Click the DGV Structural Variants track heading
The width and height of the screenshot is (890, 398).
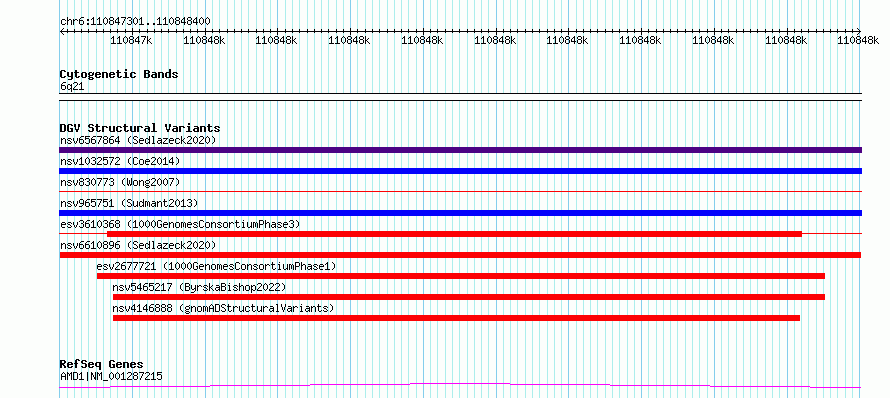(x=140, y=128)
